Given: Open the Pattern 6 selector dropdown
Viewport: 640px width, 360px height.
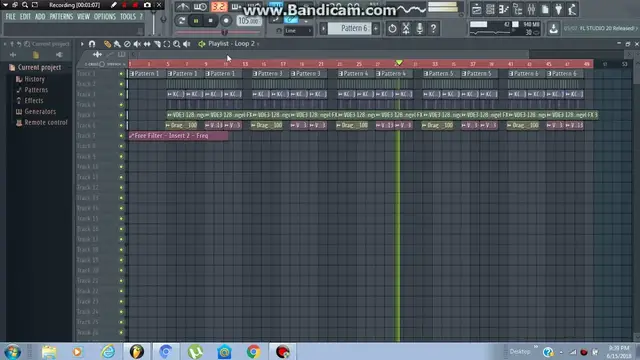Looking at the screenshot, I should [x=349, y=28].
